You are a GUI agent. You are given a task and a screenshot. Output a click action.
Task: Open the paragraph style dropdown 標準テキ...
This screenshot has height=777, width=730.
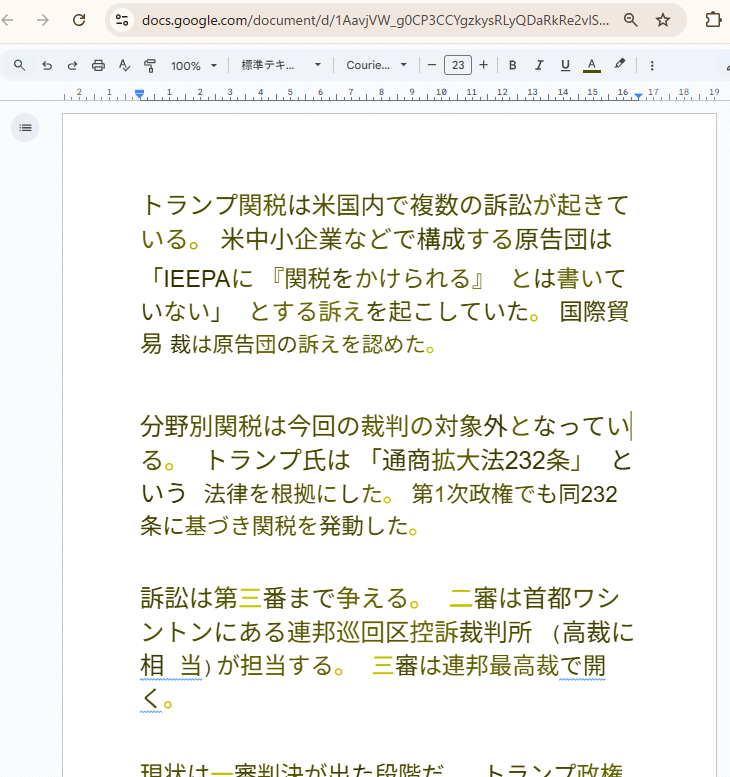(281, 65)
